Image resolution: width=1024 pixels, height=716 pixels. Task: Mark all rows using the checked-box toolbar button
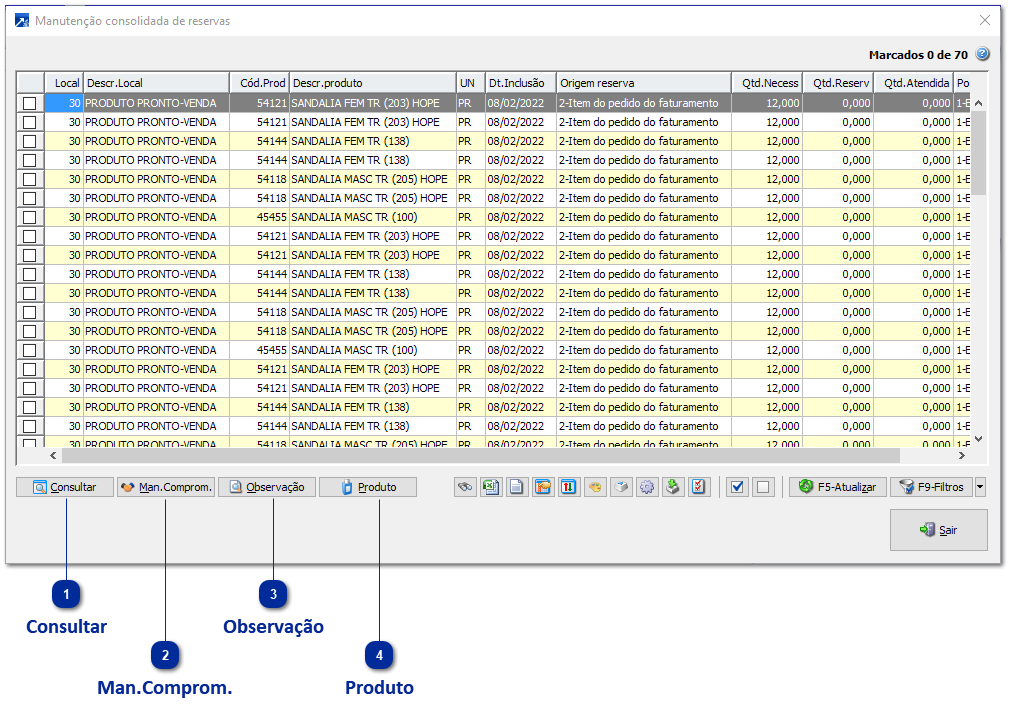[738, 487]
